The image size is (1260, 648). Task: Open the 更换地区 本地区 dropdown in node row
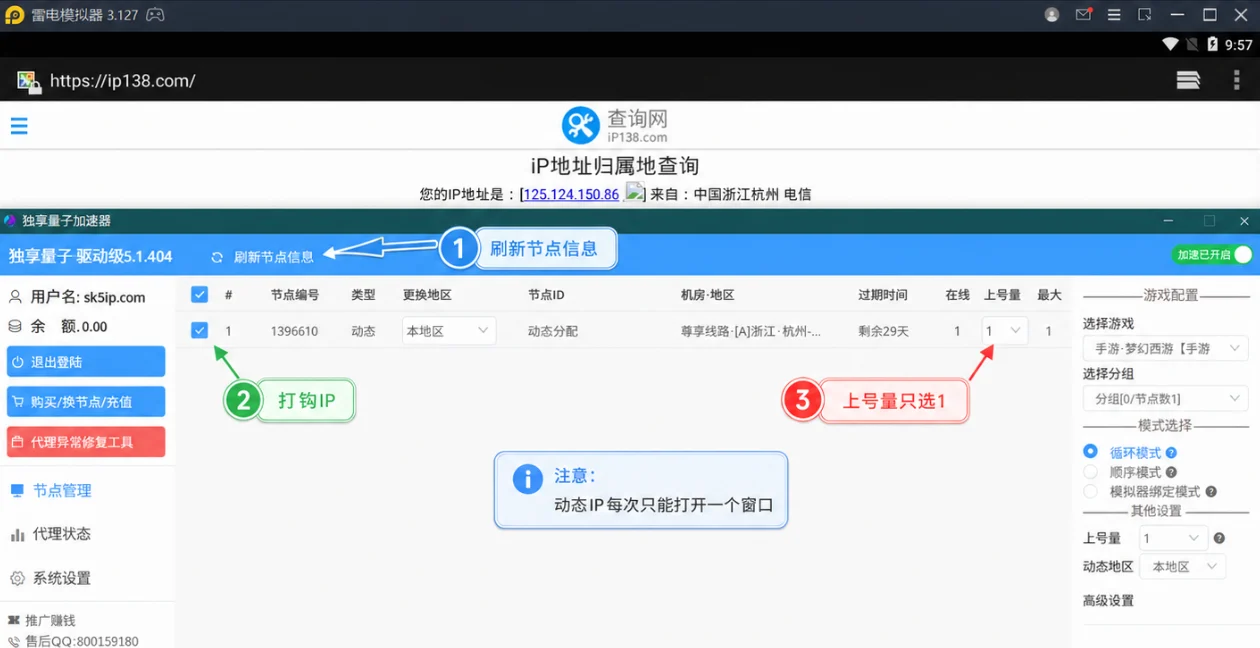447,331
